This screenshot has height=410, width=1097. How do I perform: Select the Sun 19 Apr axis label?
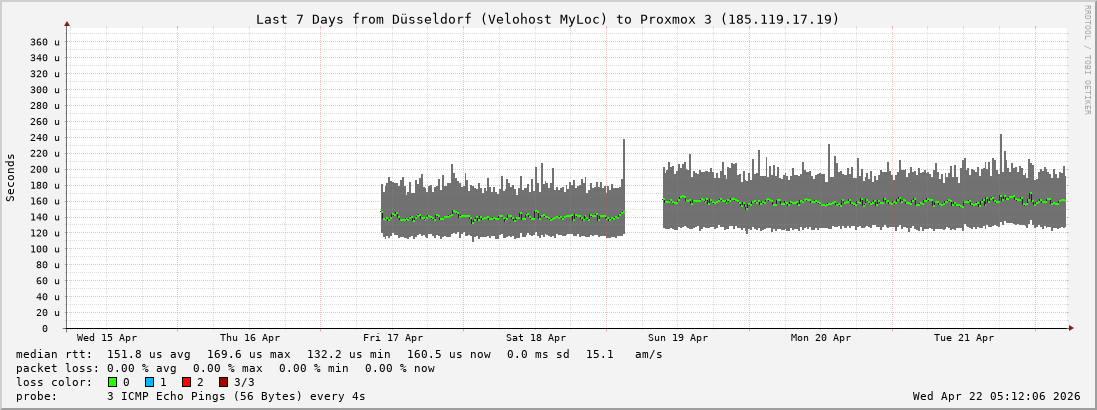(678, 338)
